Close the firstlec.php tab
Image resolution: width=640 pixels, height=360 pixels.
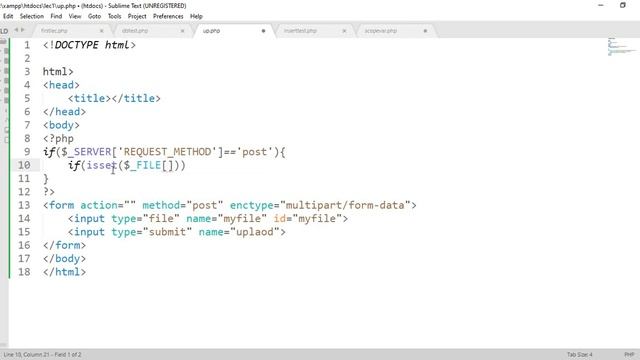click(x=101, y=31)
